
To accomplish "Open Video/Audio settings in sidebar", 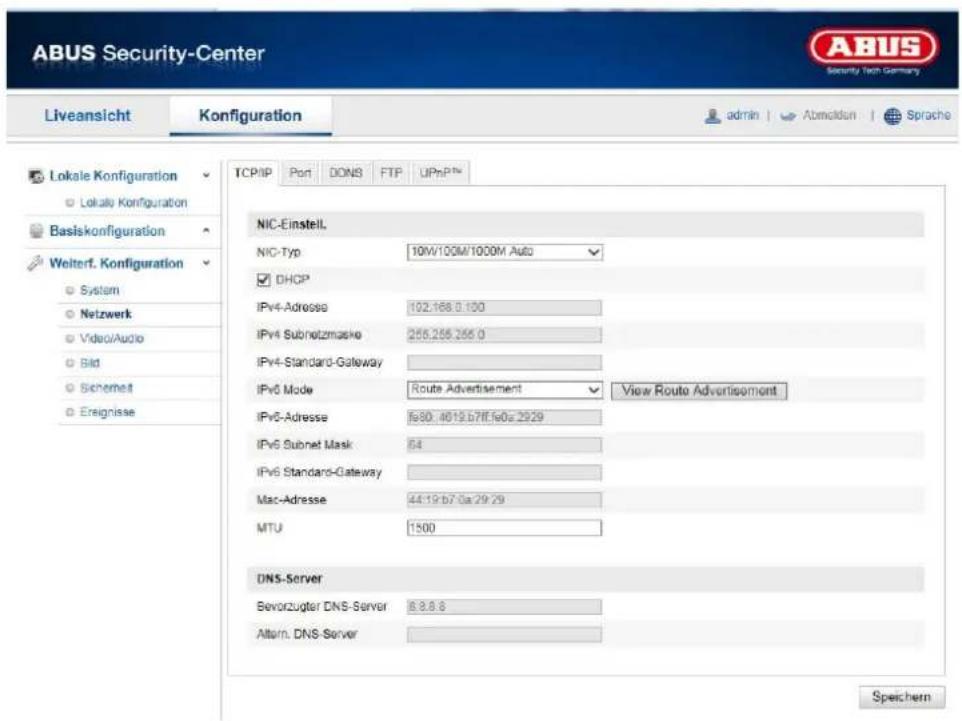I will (x=112, y=339).
